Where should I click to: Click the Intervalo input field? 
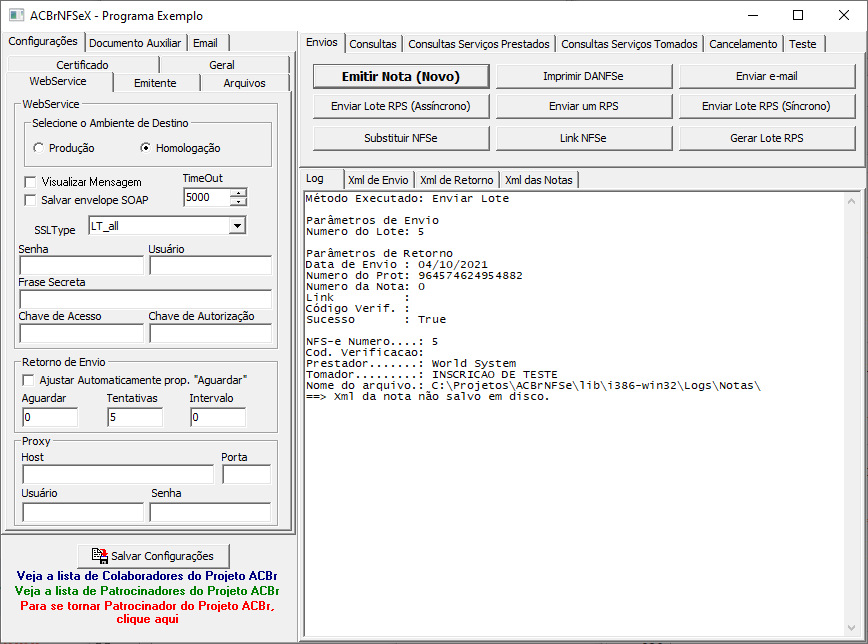(x=218, y=417)
